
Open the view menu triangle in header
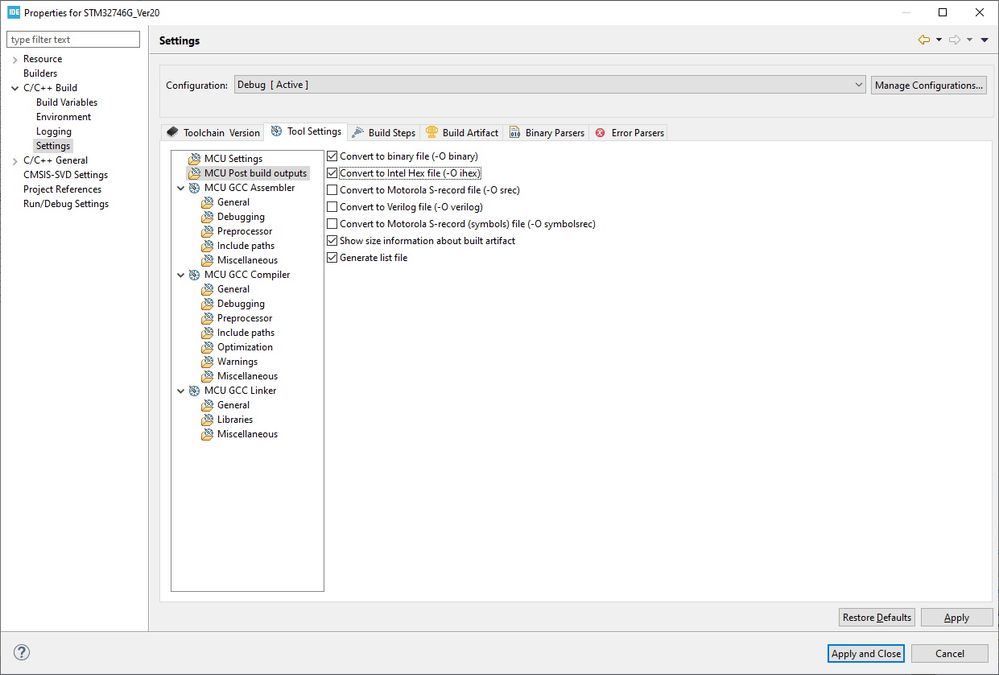(x=984, y=40)
